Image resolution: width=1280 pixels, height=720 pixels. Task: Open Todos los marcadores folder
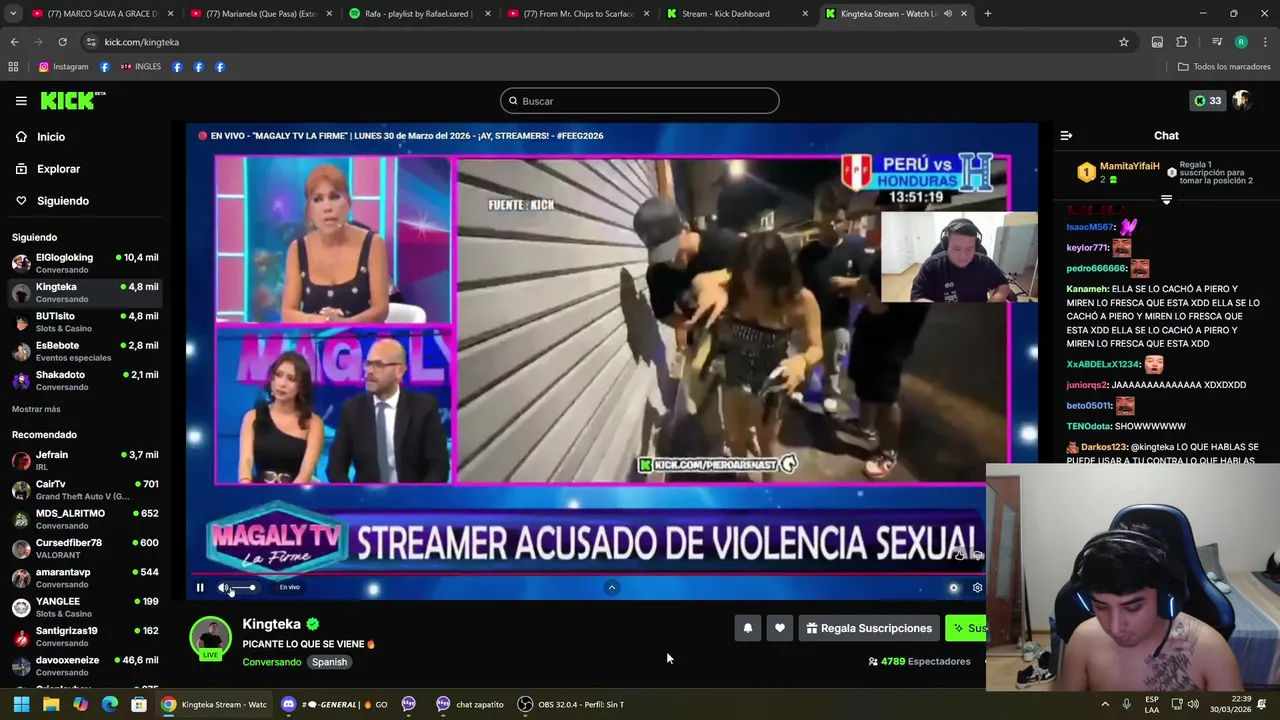point(1224,67)
